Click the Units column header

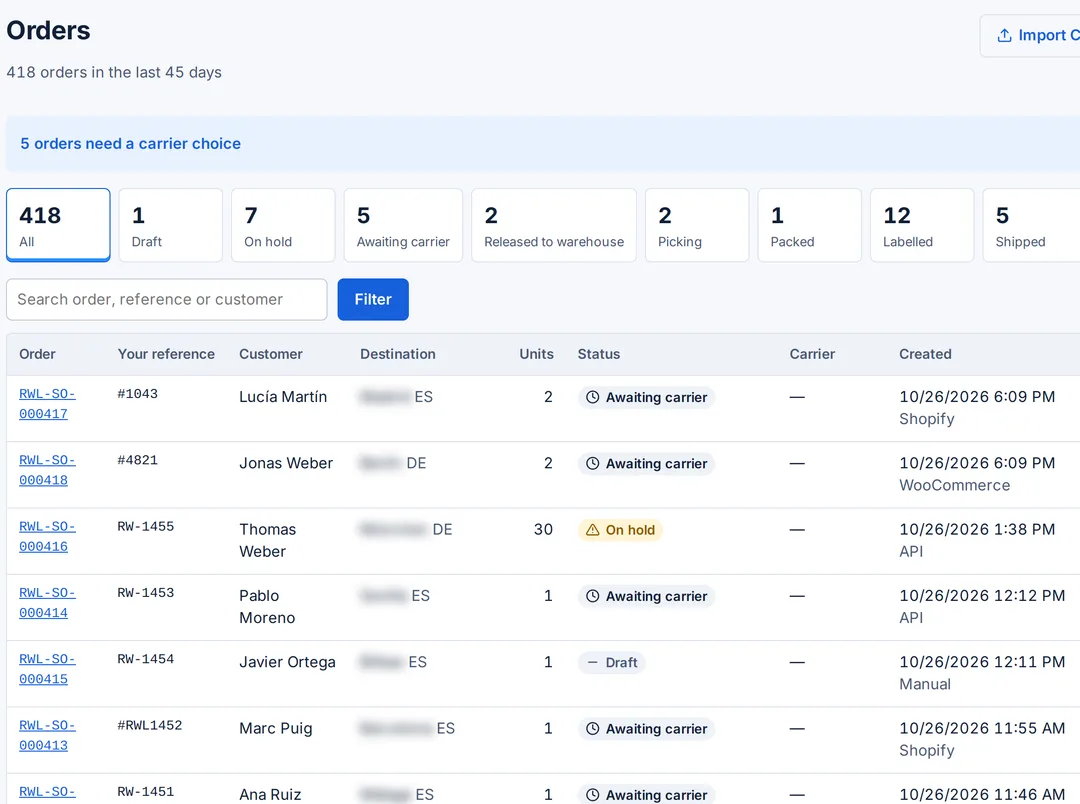pyautogui.click(x=537, y=354)
